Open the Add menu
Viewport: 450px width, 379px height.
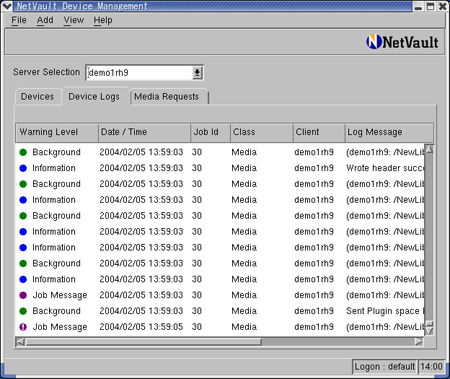click(x=45, y=20)
